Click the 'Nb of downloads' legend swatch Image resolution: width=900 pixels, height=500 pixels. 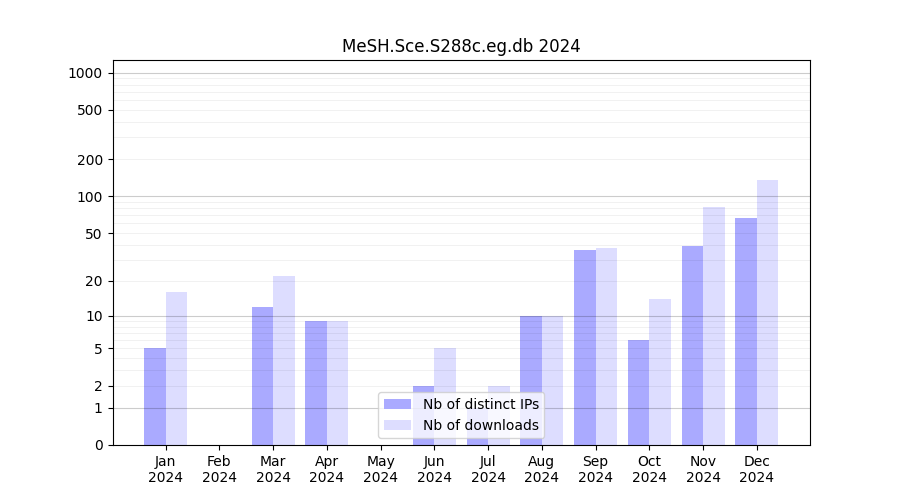pos(397,425)
